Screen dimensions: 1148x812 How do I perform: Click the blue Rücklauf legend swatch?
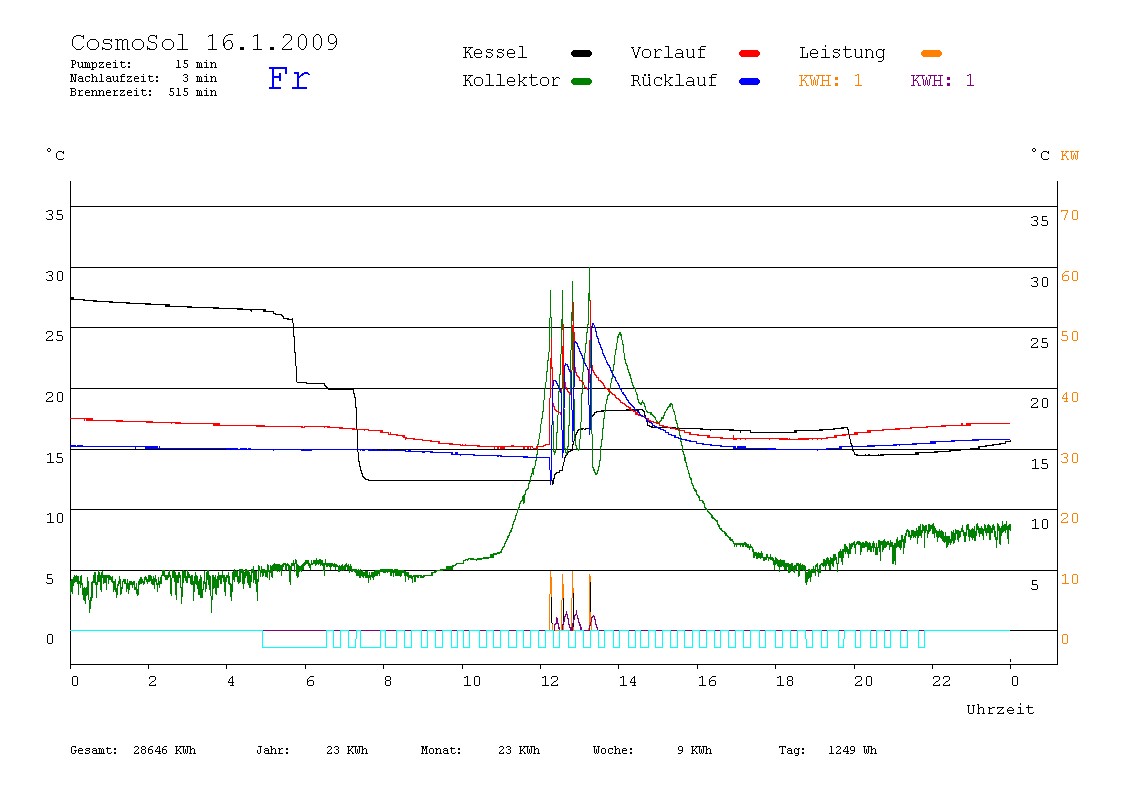(x=750, y=81)
